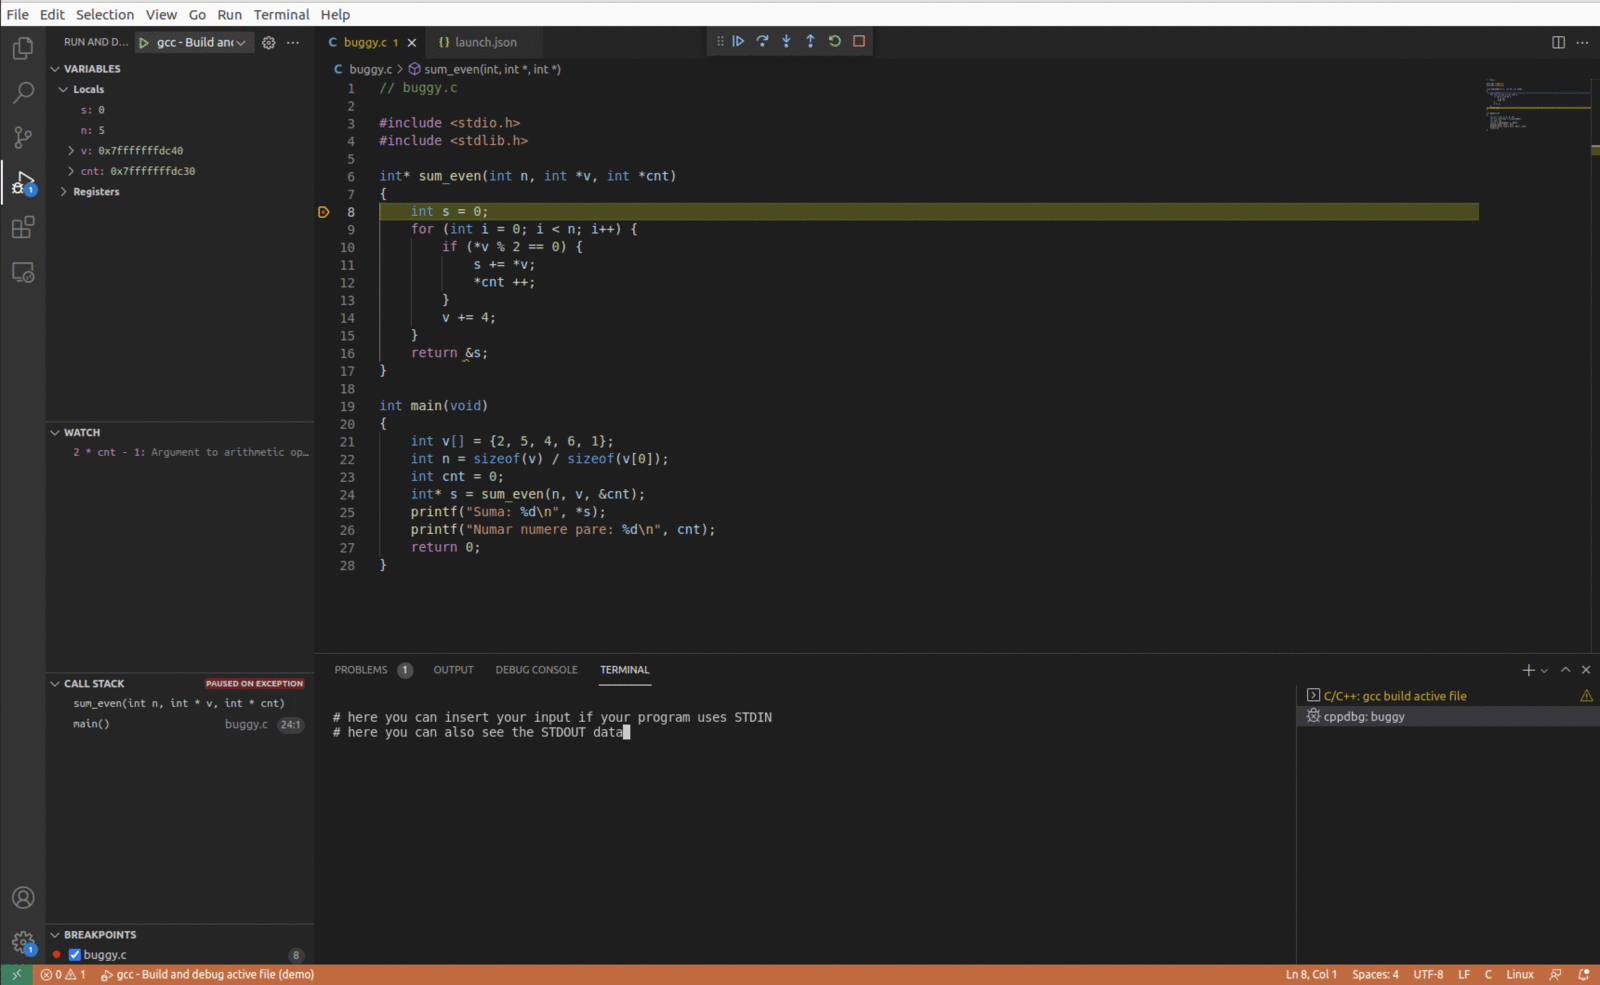This screenshot has height=985, width=1600.
Task: Switch to the DEBUG CONSOLE tab
Action: pos(536,669)
